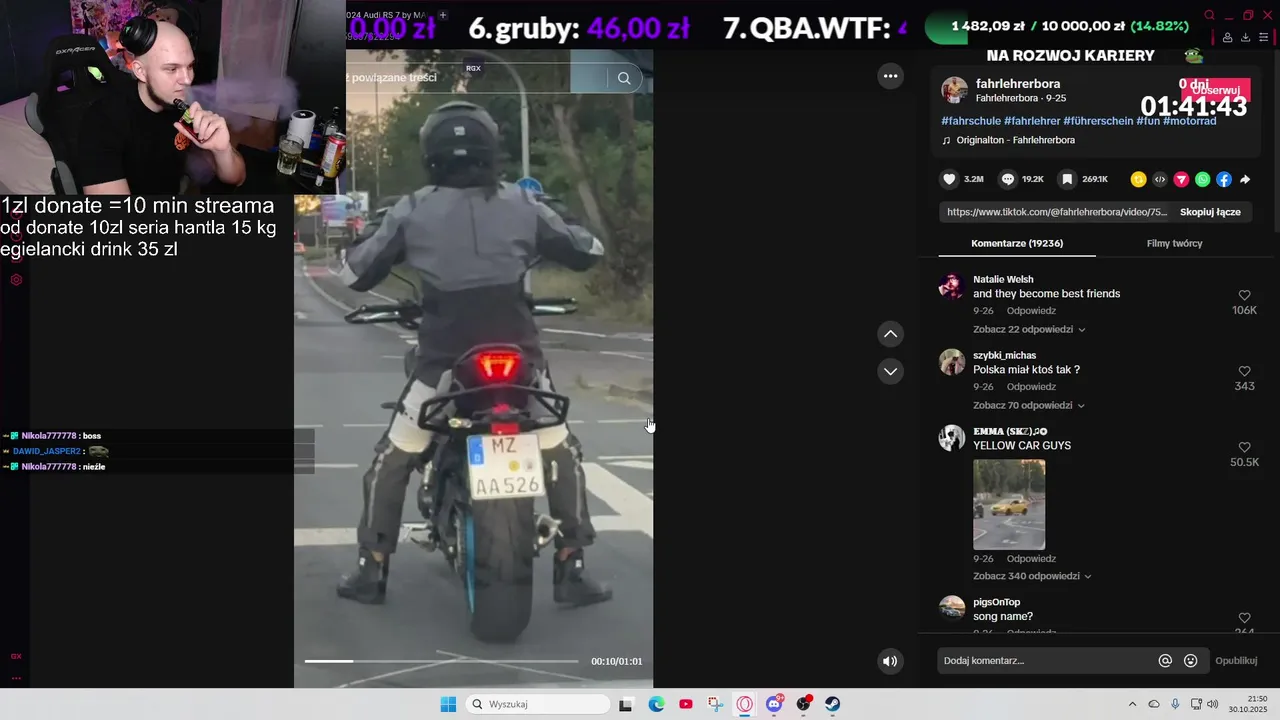
Task: Click the #führerschein hashtag
Action: (1097, 121)
